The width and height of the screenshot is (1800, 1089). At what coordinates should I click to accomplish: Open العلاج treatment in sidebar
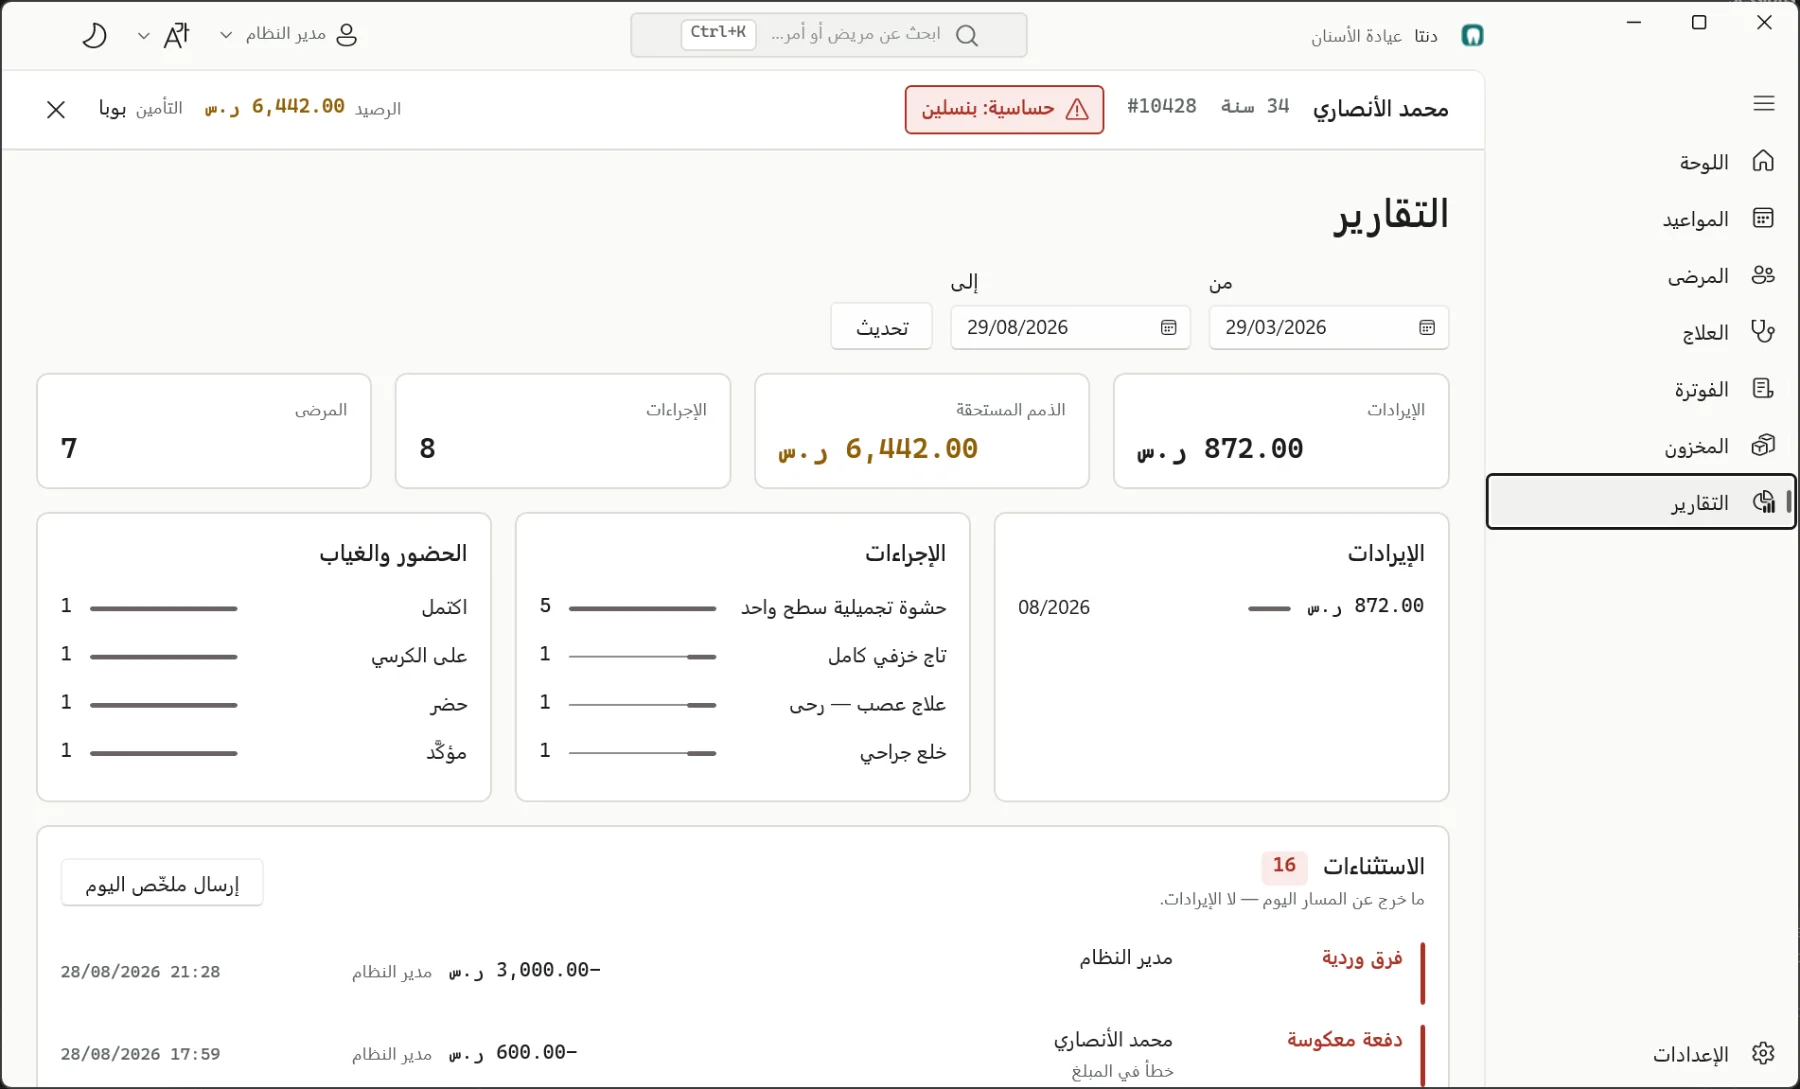(1641, 332)
